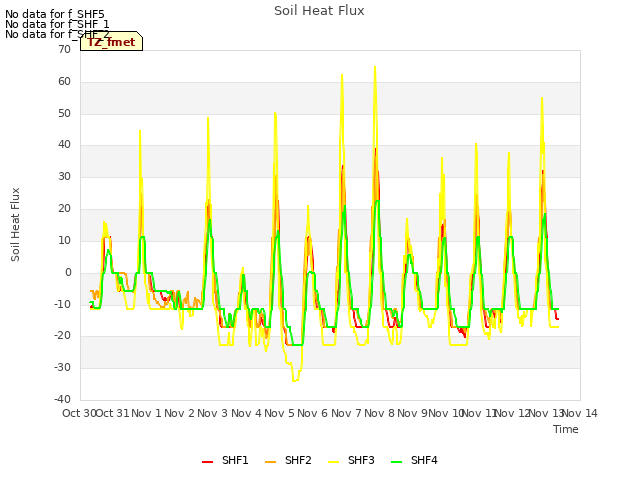This screenshot has height=480, width=640.
Task: Click the orange SHF2 legend swatch
Action: [x=270, y=462]
